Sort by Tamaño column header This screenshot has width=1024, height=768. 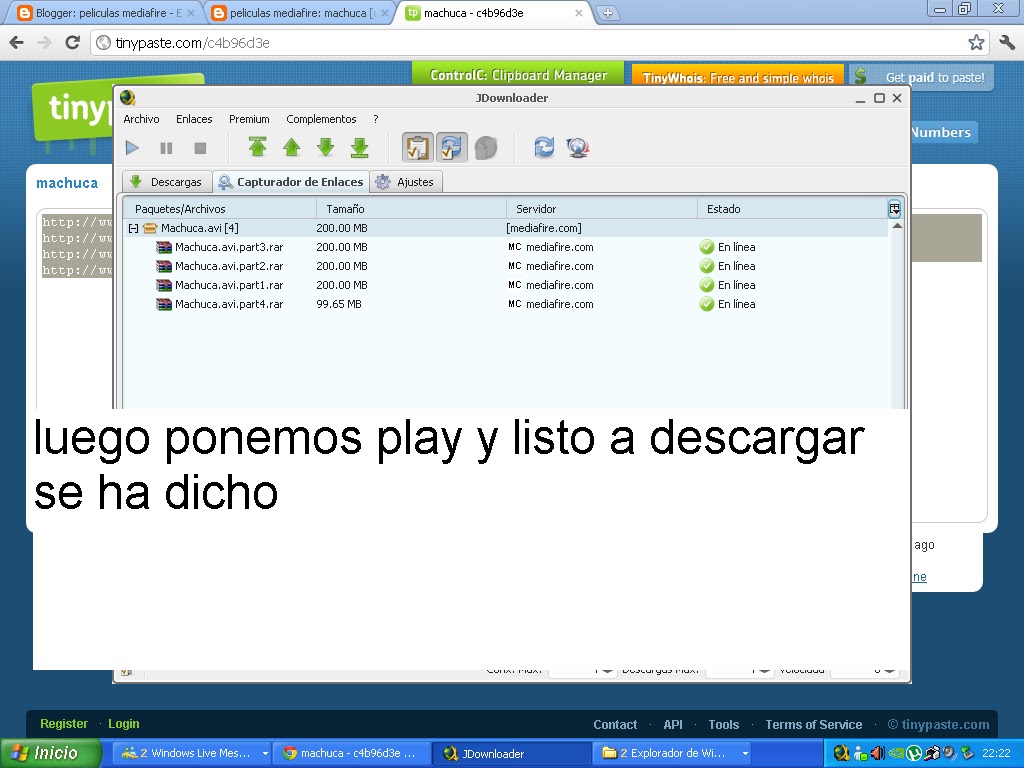click(411, 209)
